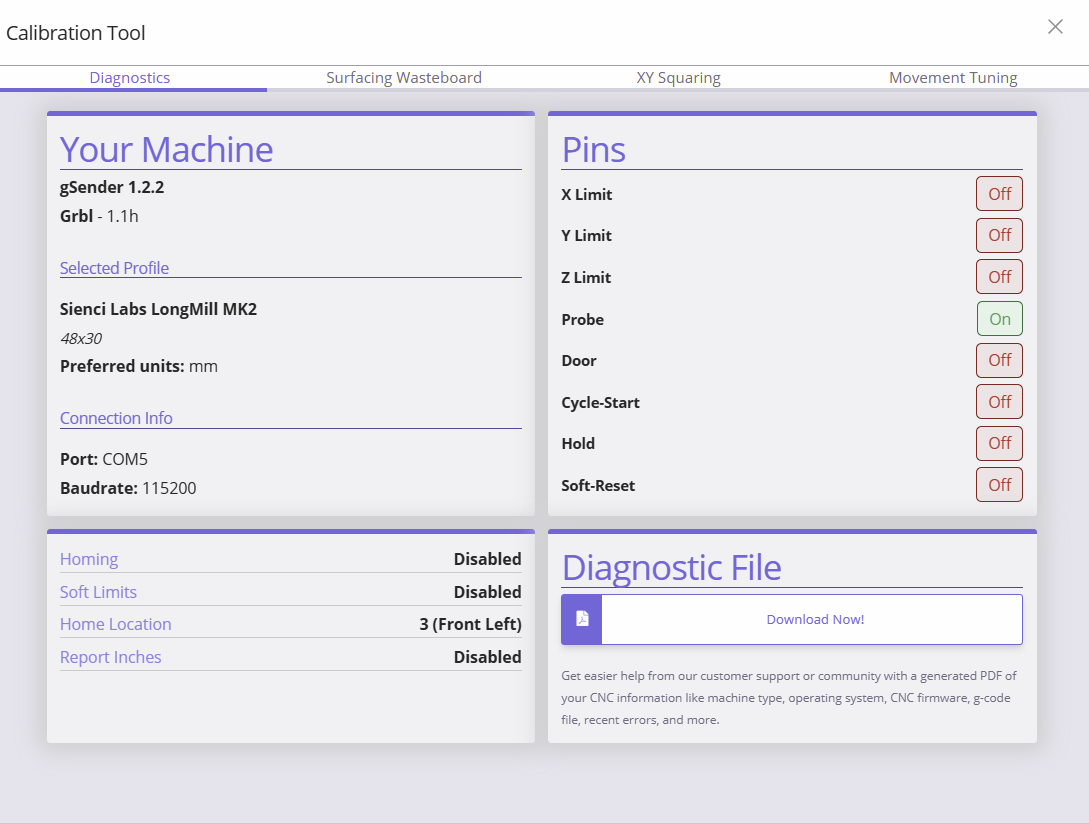Viewport: 1089px width, 824px height.
Task: Click the Homing setting label
Action: click(89, 559)
